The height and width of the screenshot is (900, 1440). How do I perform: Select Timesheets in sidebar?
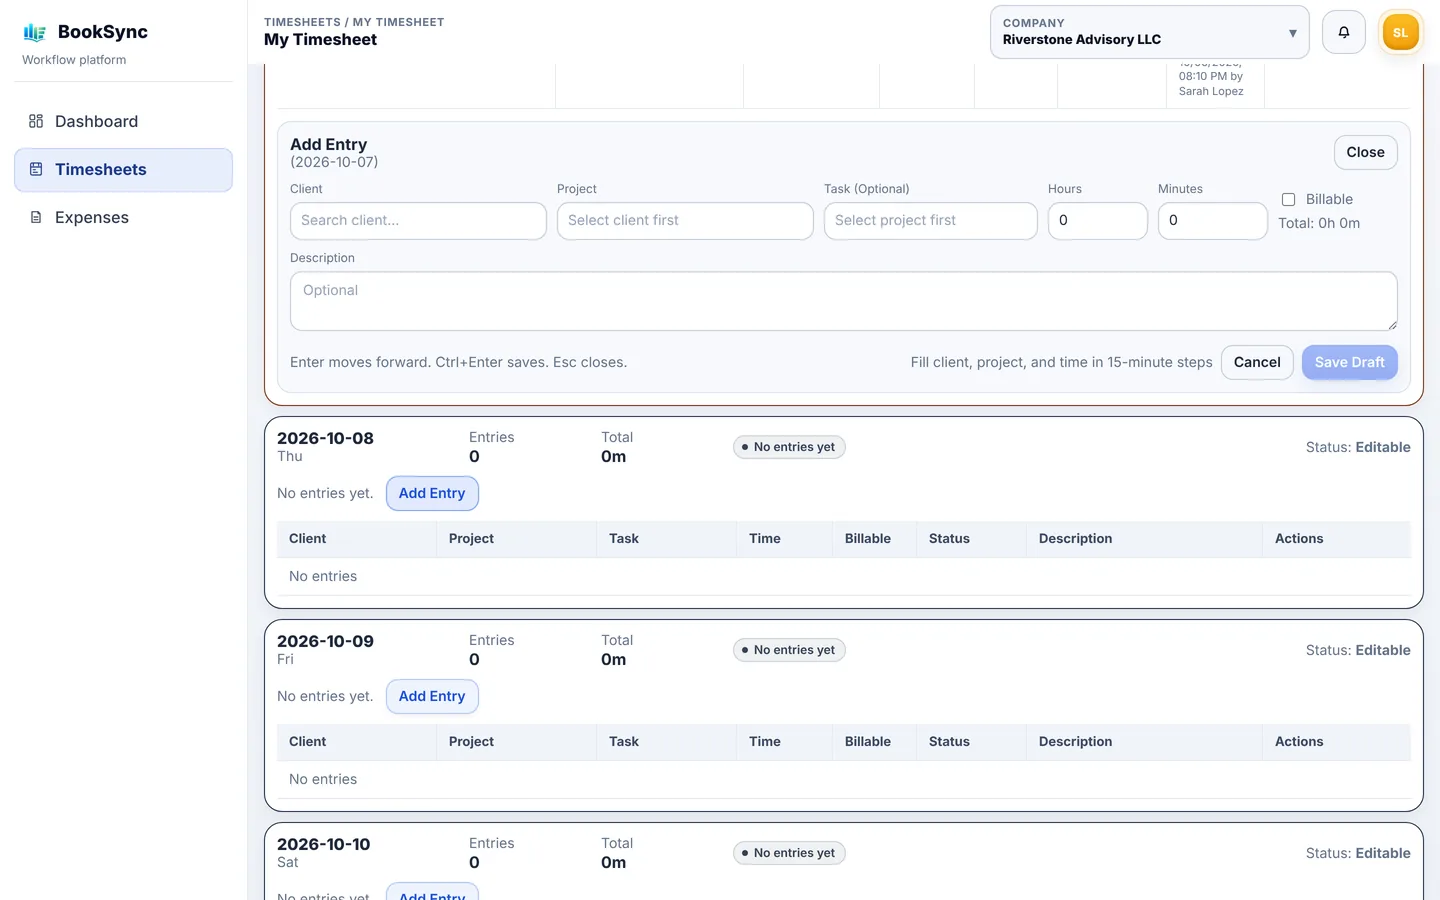click(x=123, y=169)
